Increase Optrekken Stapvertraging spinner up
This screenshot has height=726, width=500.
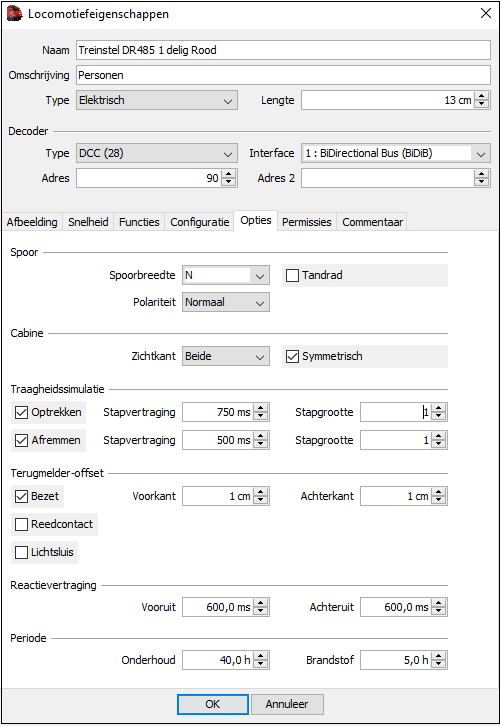coord(261,408)
